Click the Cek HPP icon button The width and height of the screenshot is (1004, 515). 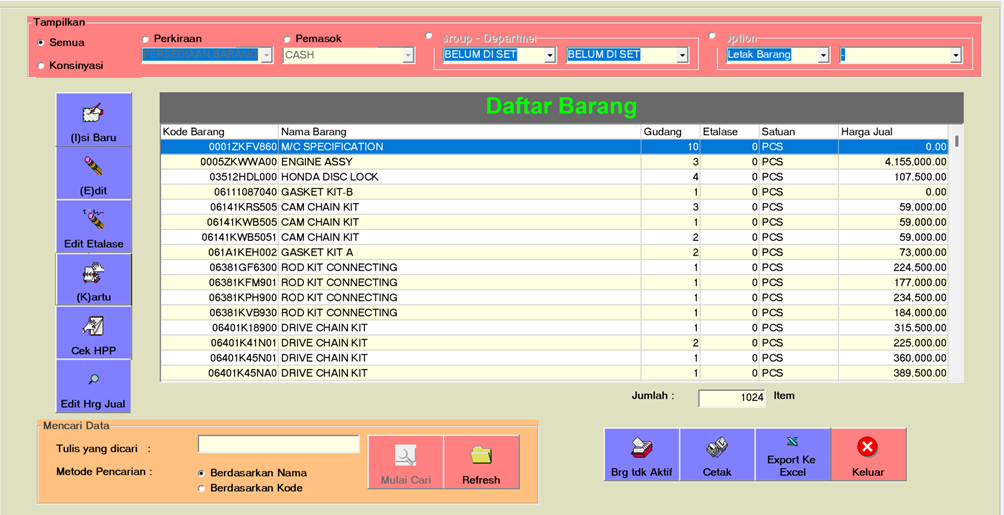[x=93, y=333]
